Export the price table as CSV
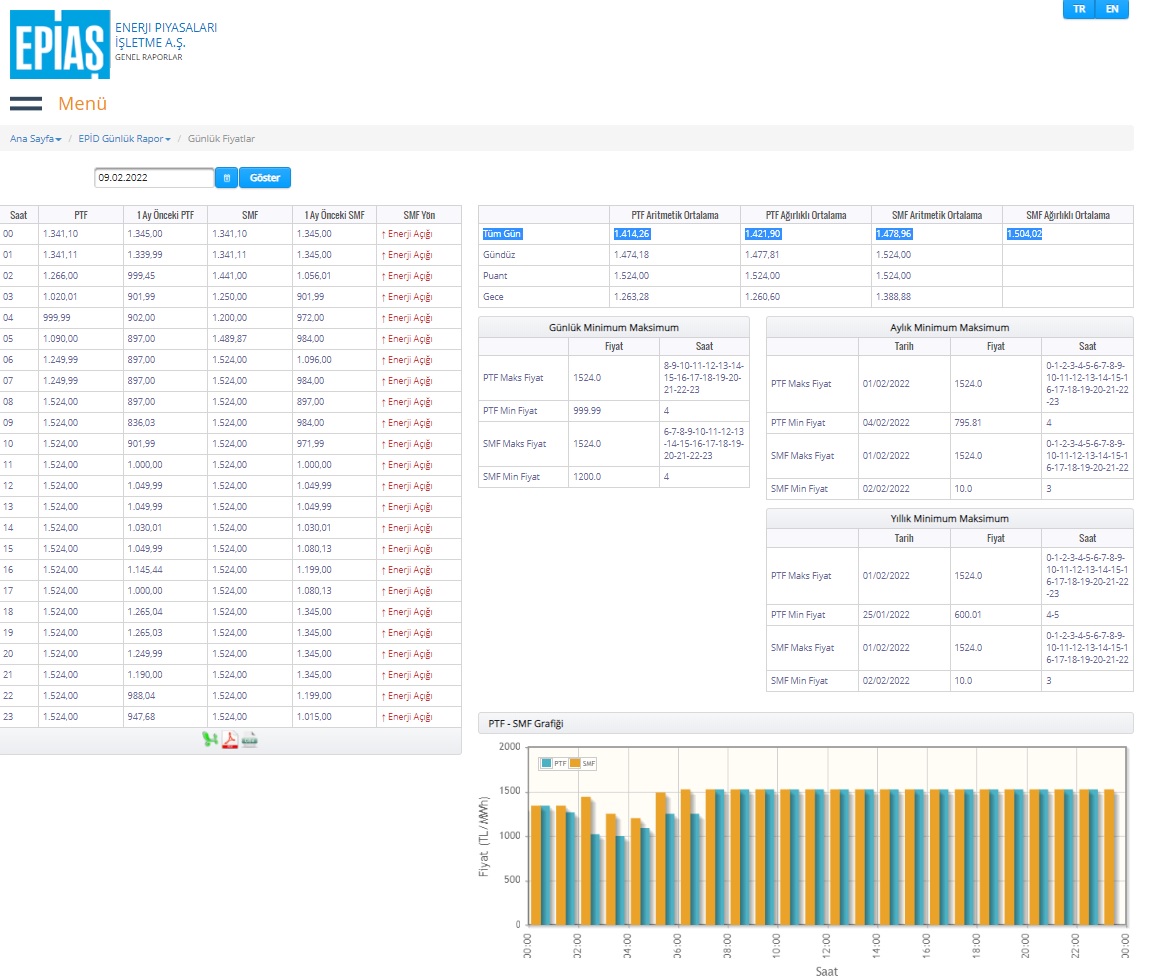This screenshot has width=1152, height=980. 250,740
